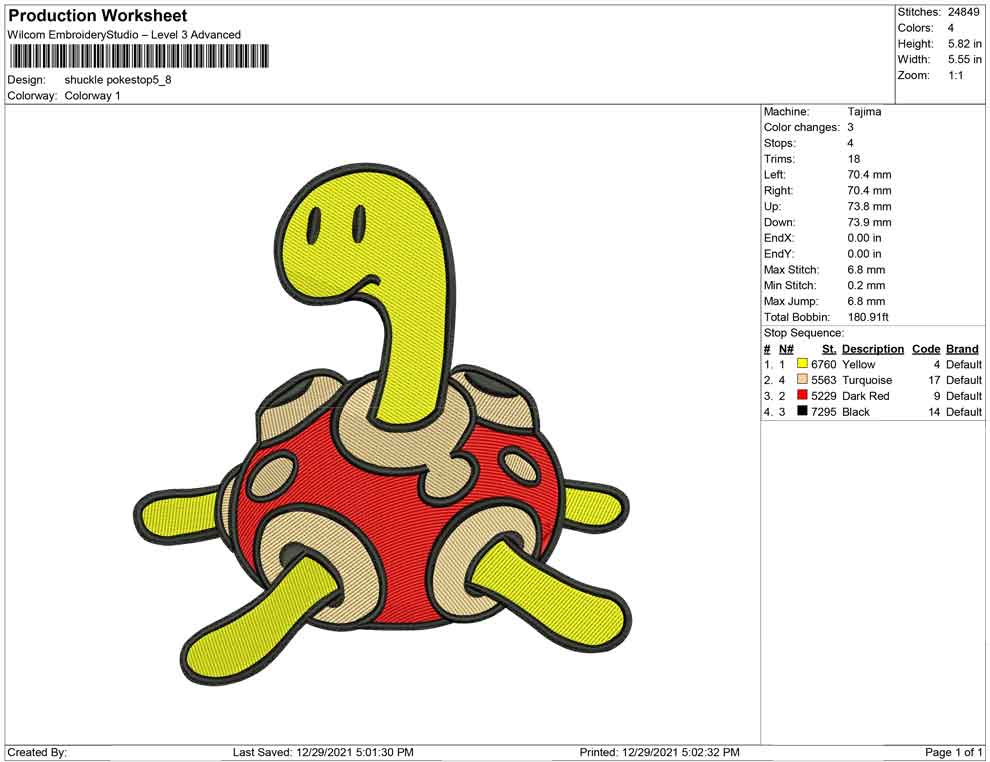The height and width of the screenshot is (762, 990).
Task: Click the width value '5.55 in'
Action: tap(965, 59)
